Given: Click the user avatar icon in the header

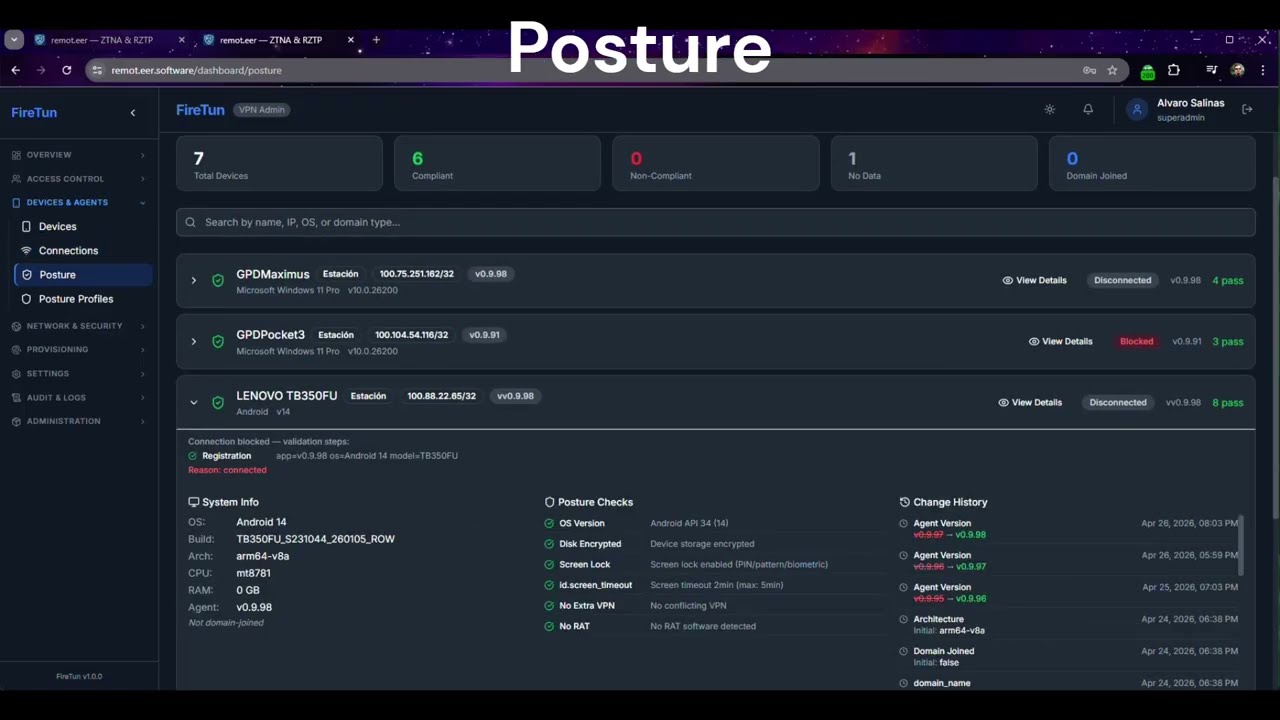Looking at the screenshot, I should 1137,110.
